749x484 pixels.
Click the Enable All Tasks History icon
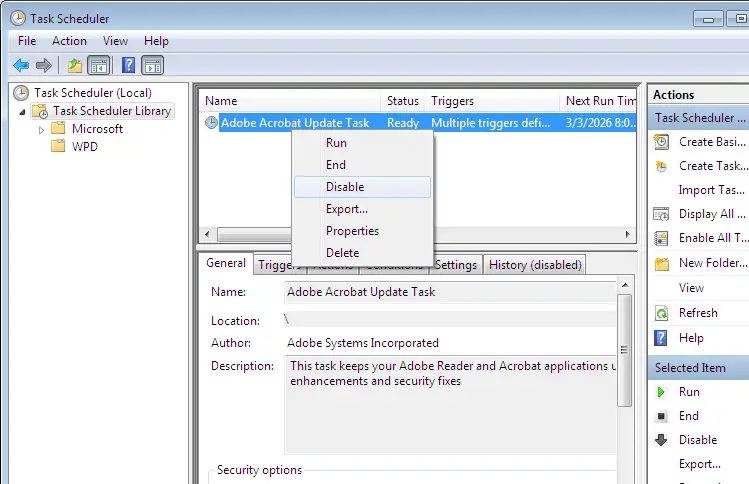tap(661, 238)
